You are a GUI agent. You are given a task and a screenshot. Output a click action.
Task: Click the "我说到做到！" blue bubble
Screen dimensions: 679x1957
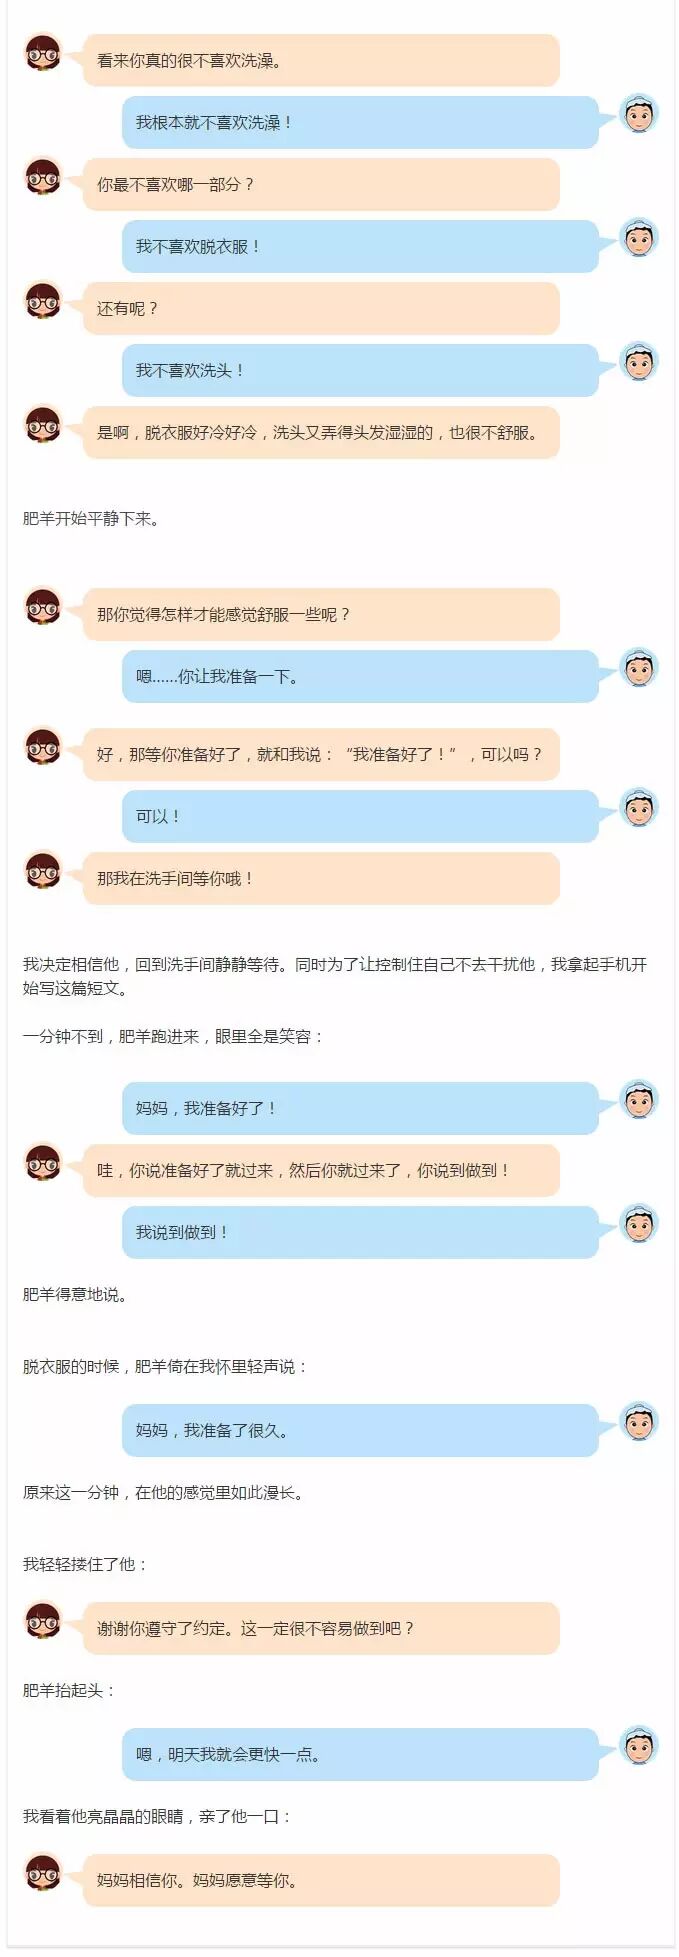360,1232
